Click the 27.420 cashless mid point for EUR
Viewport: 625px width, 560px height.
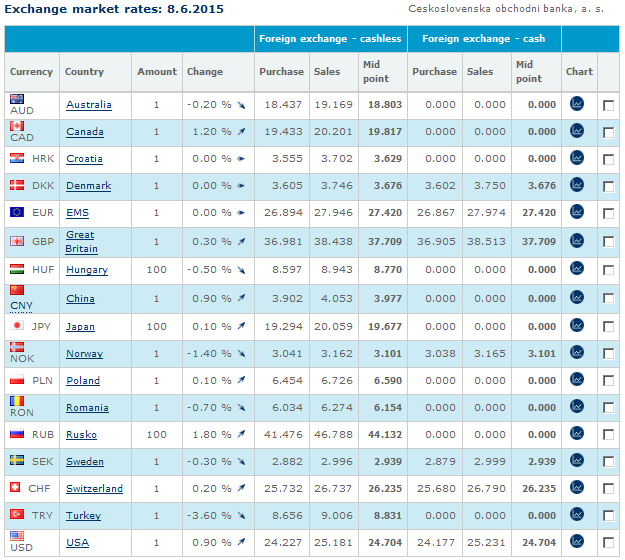(385, 213)
